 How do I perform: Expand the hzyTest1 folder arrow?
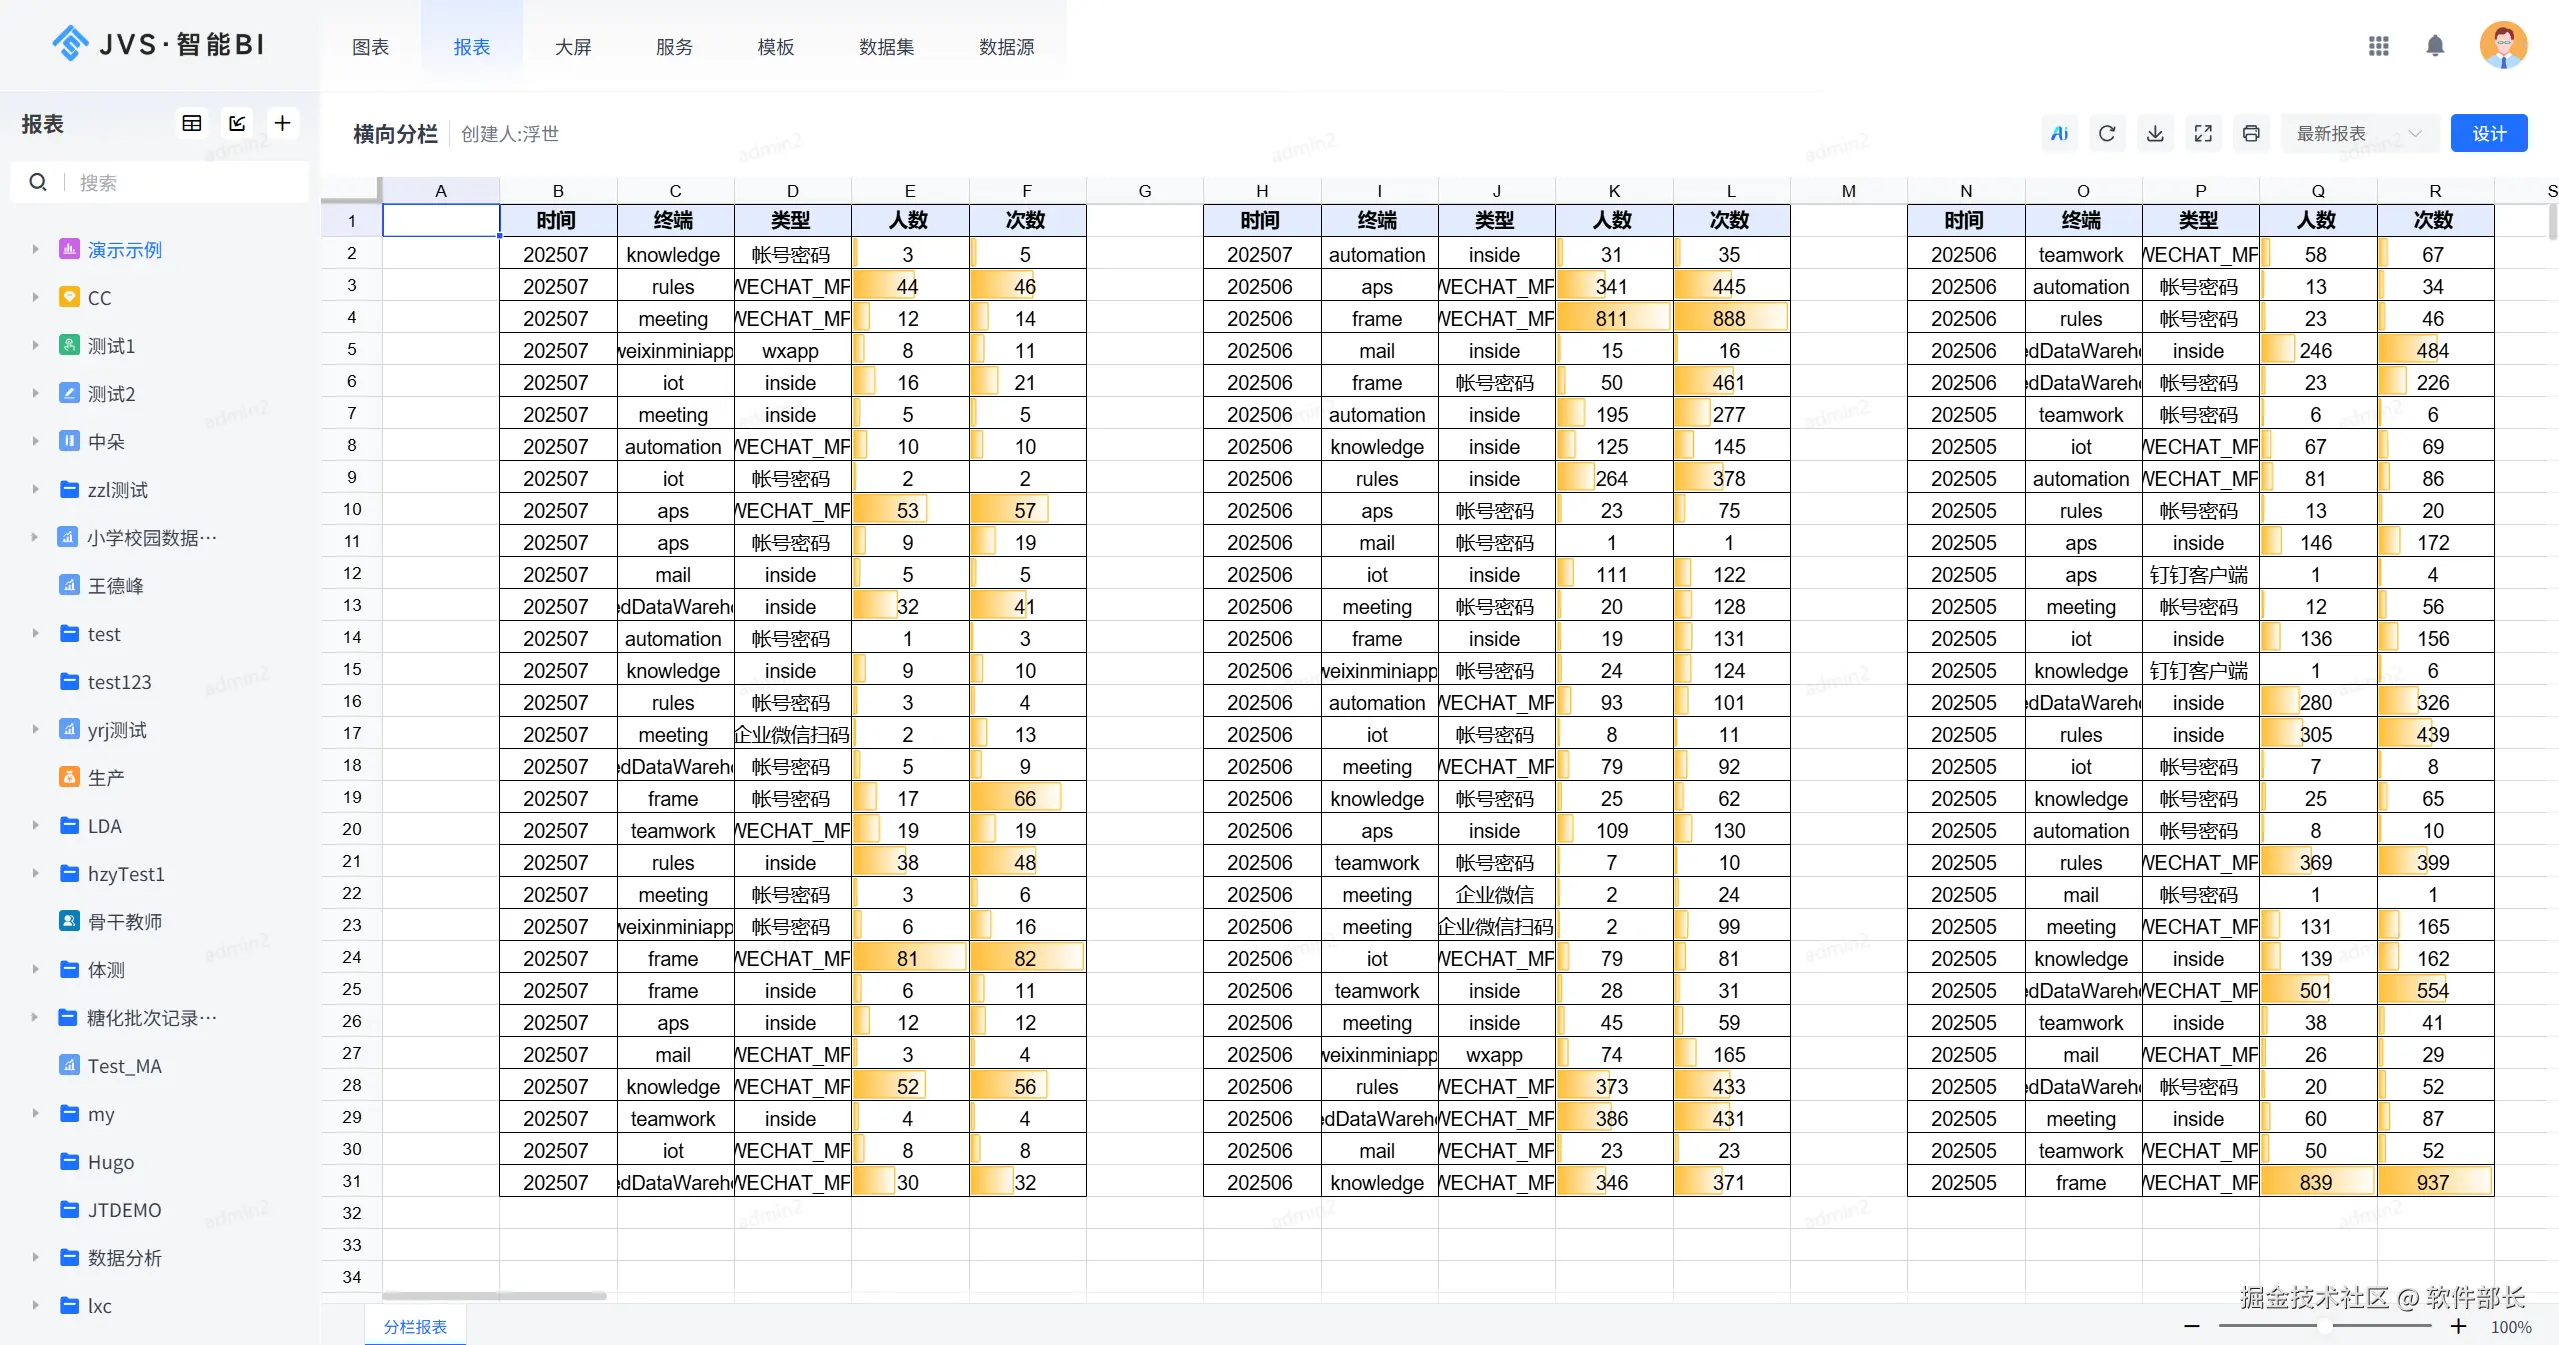[35, 873]
